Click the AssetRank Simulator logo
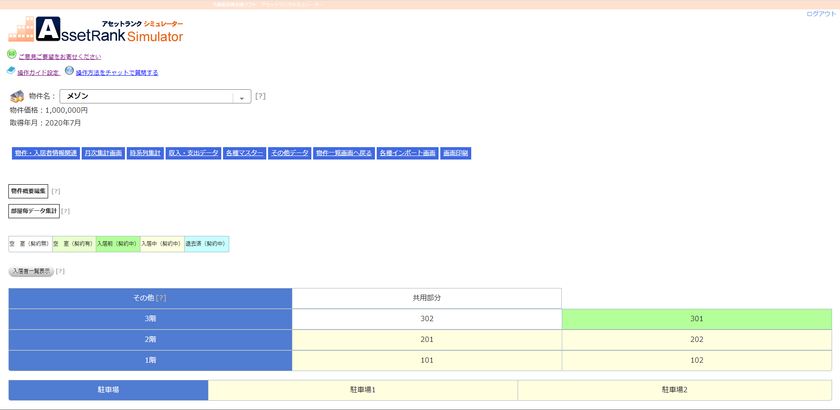The height and width of the screenshot is (410, 840). (96, 29)
